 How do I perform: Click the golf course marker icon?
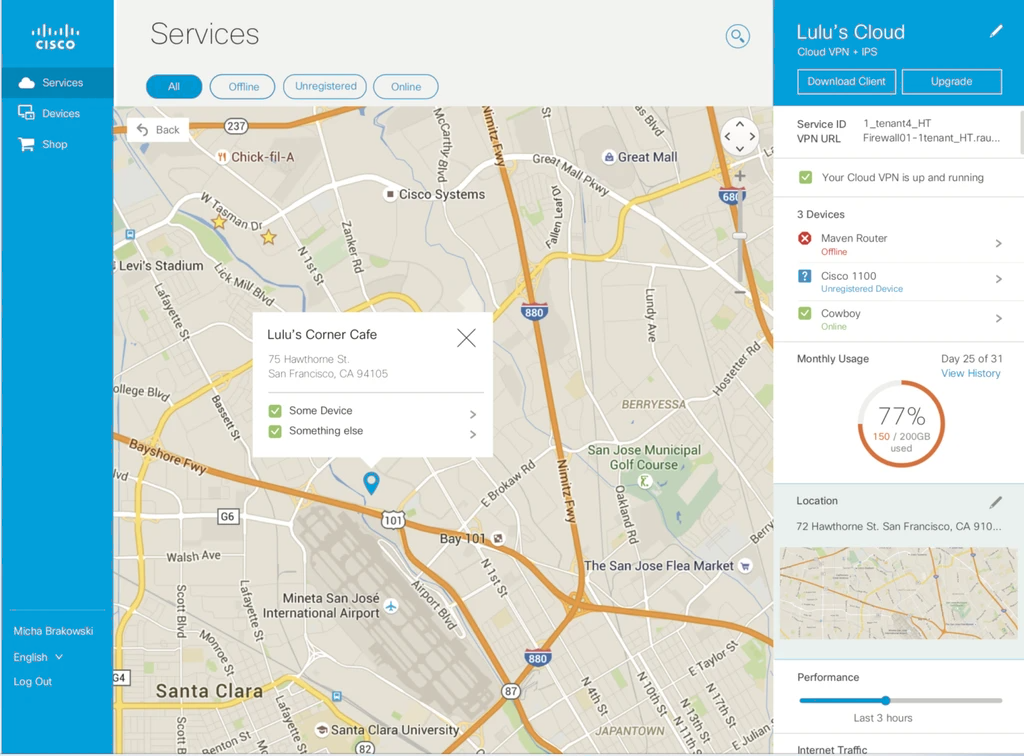point(645,482)
